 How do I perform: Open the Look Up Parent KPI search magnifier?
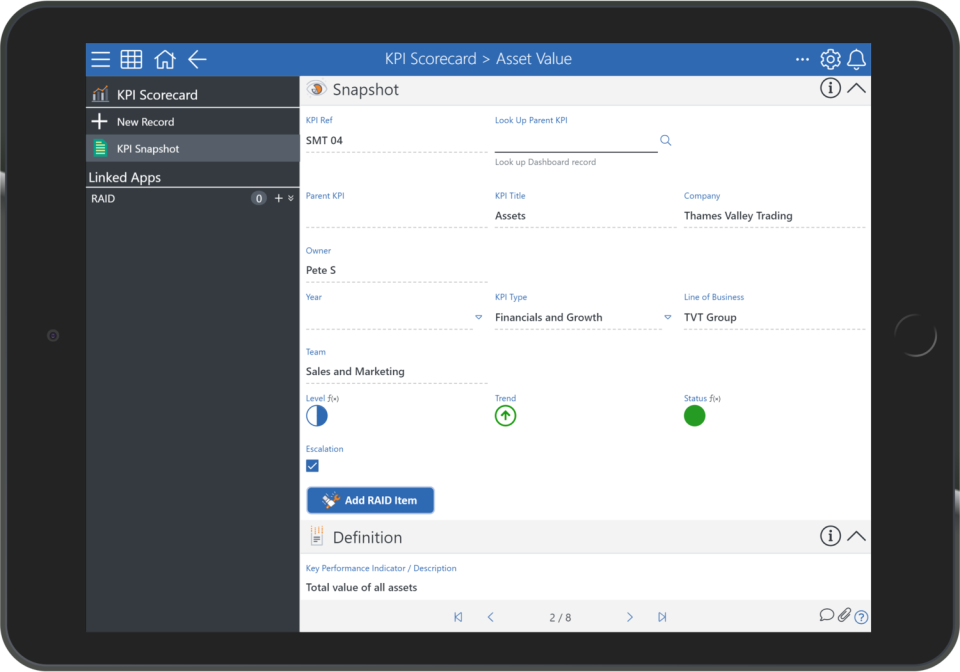pos(665,141)
